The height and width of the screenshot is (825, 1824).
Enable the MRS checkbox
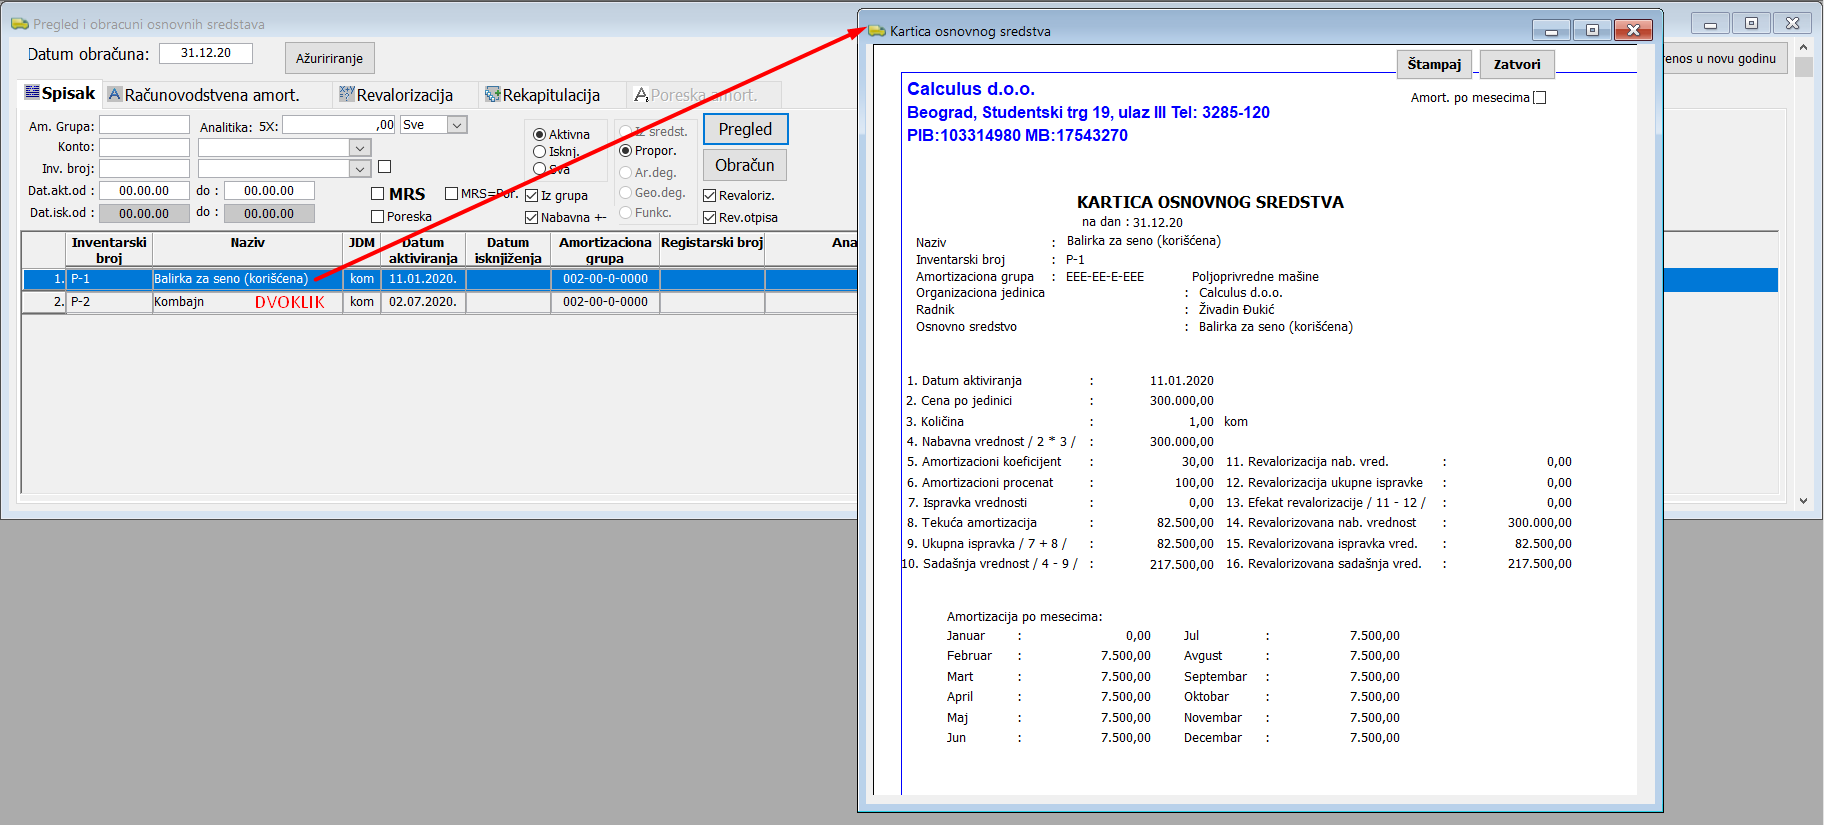pyautogui.click(x=378, y=194)
